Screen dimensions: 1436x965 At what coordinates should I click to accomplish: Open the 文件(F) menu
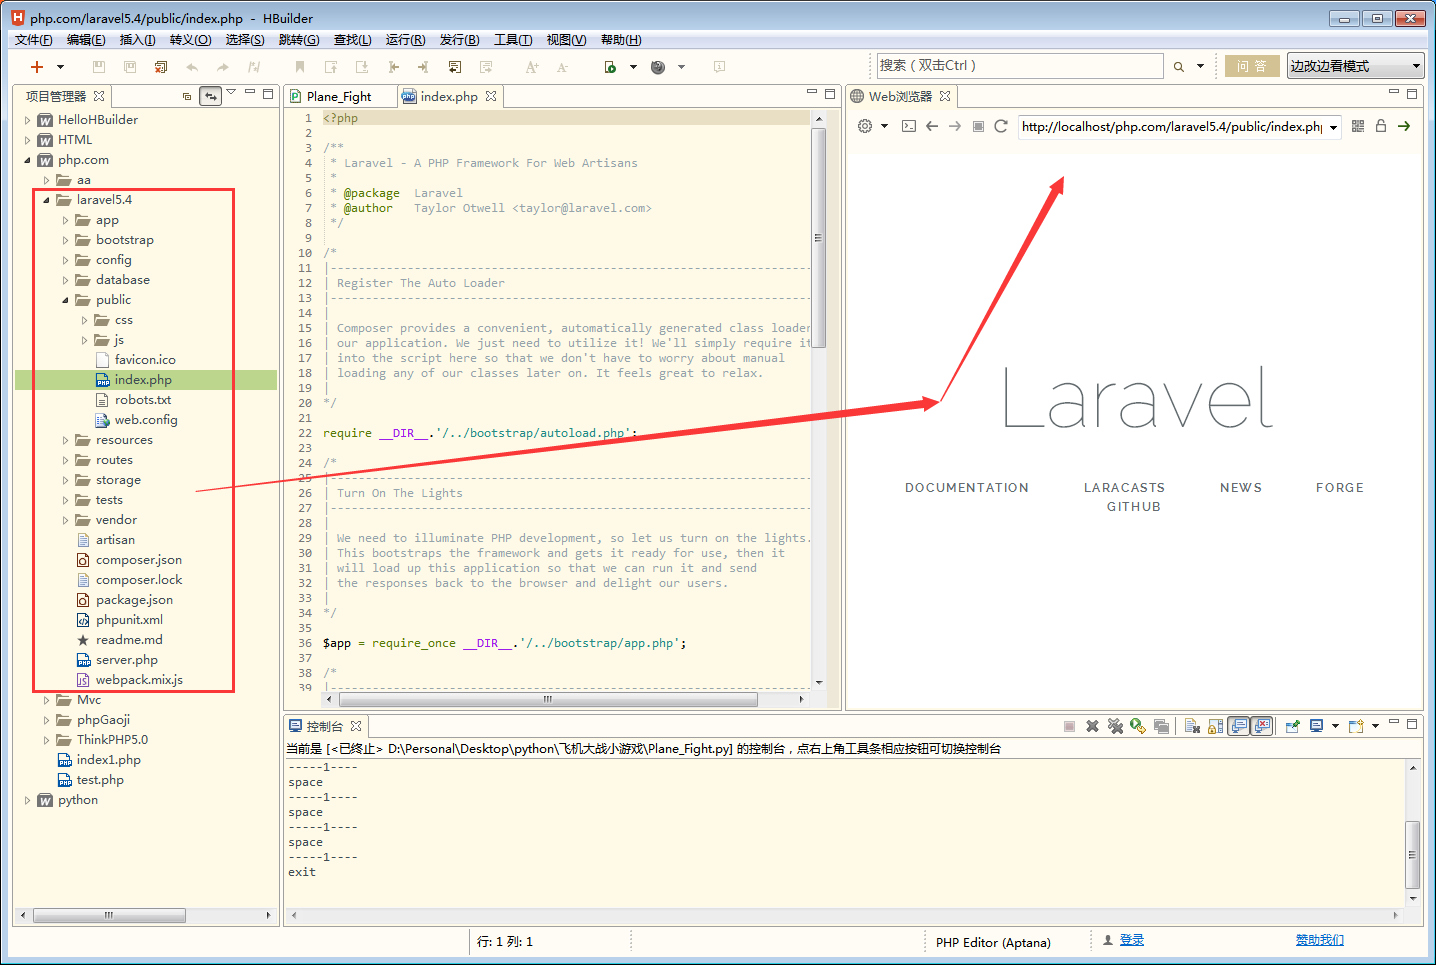click(34, 40)
